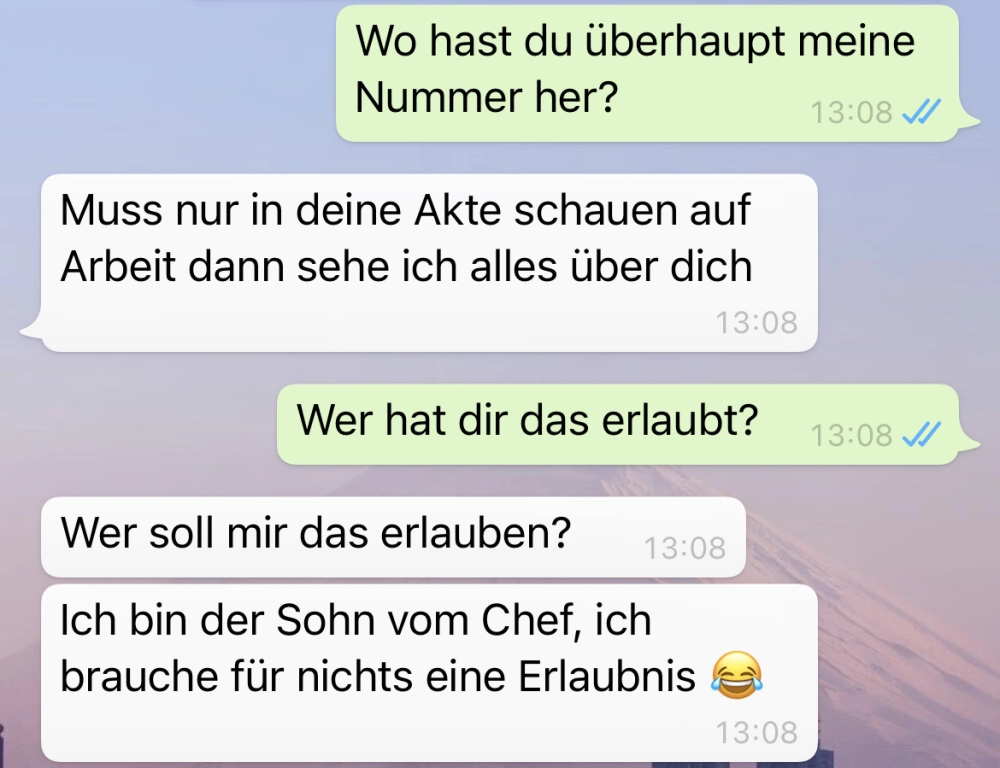Tap the 'Wer soll mir das erlauben?' message
The height and width of the screenshot is (768, 1000).
coord(393,536)
